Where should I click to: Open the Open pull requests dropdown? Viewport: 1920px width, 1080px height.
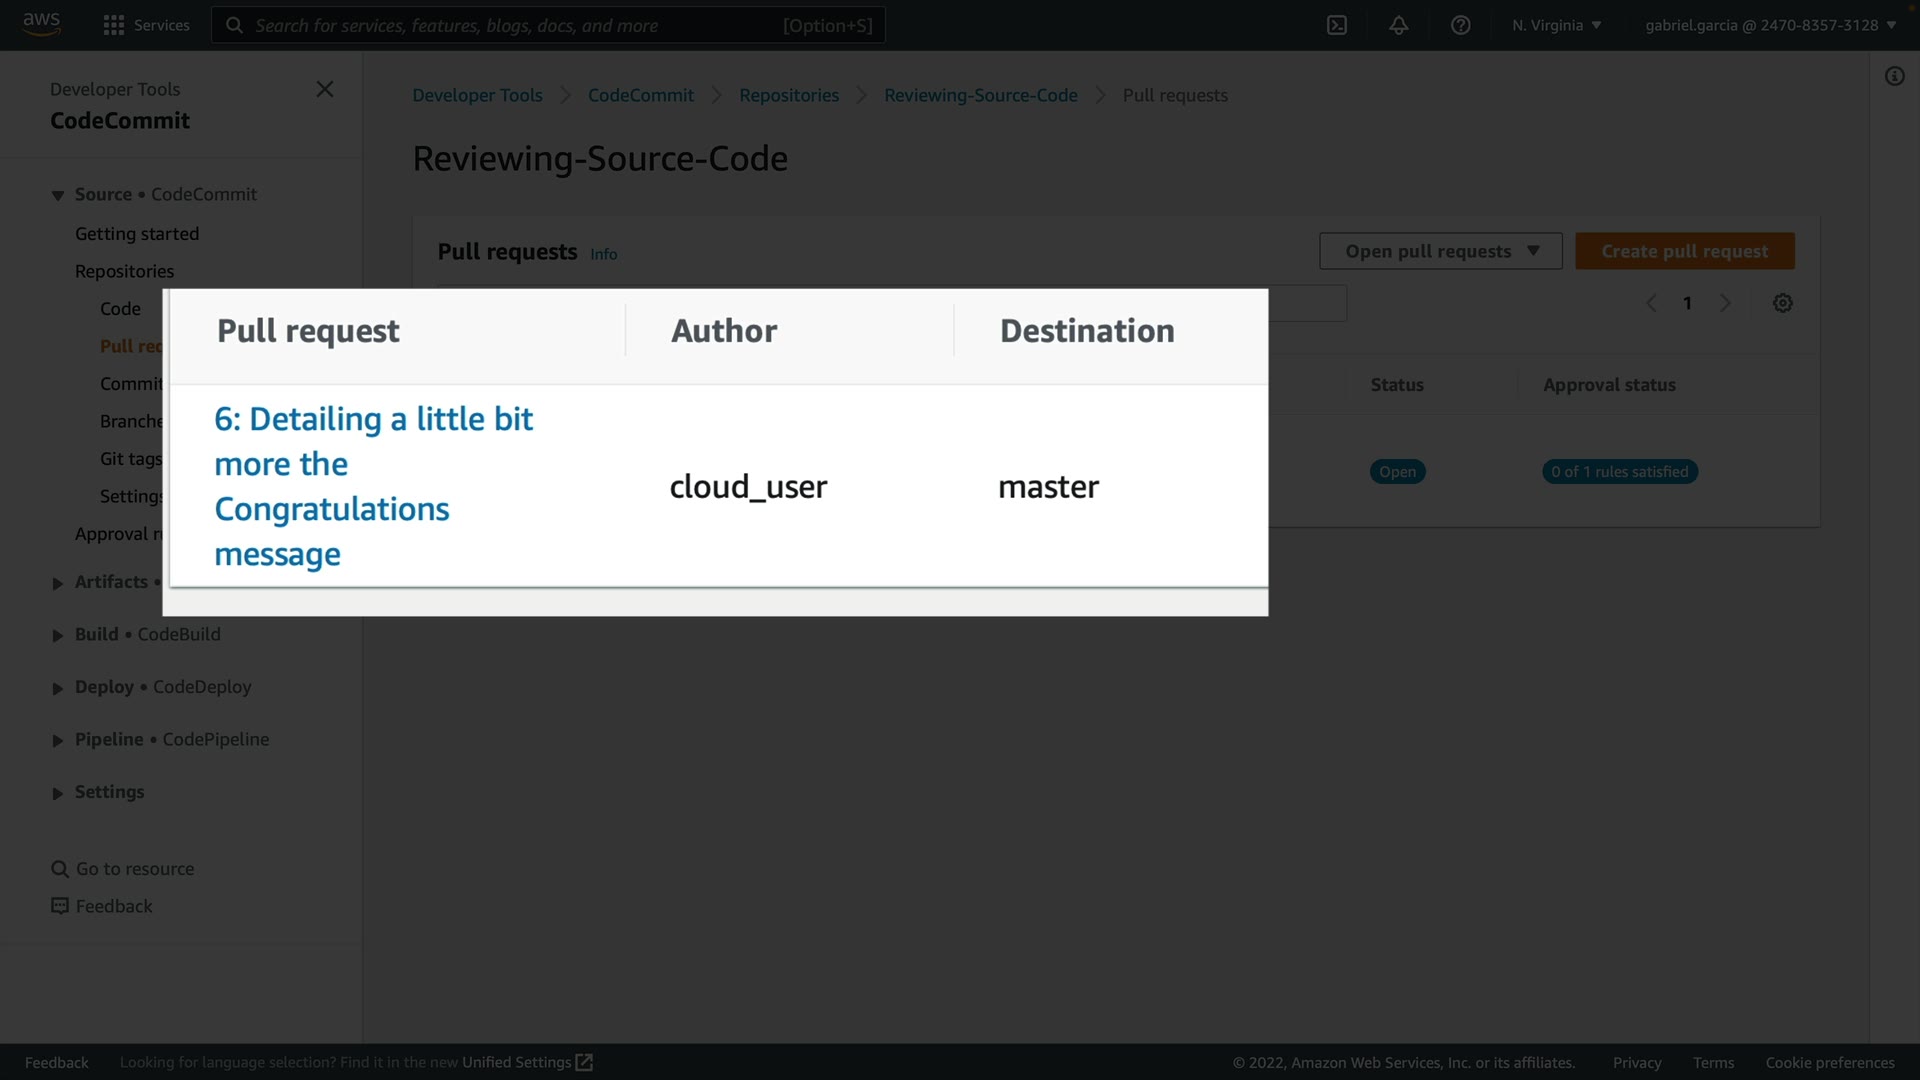click(x=1440, y=251)
